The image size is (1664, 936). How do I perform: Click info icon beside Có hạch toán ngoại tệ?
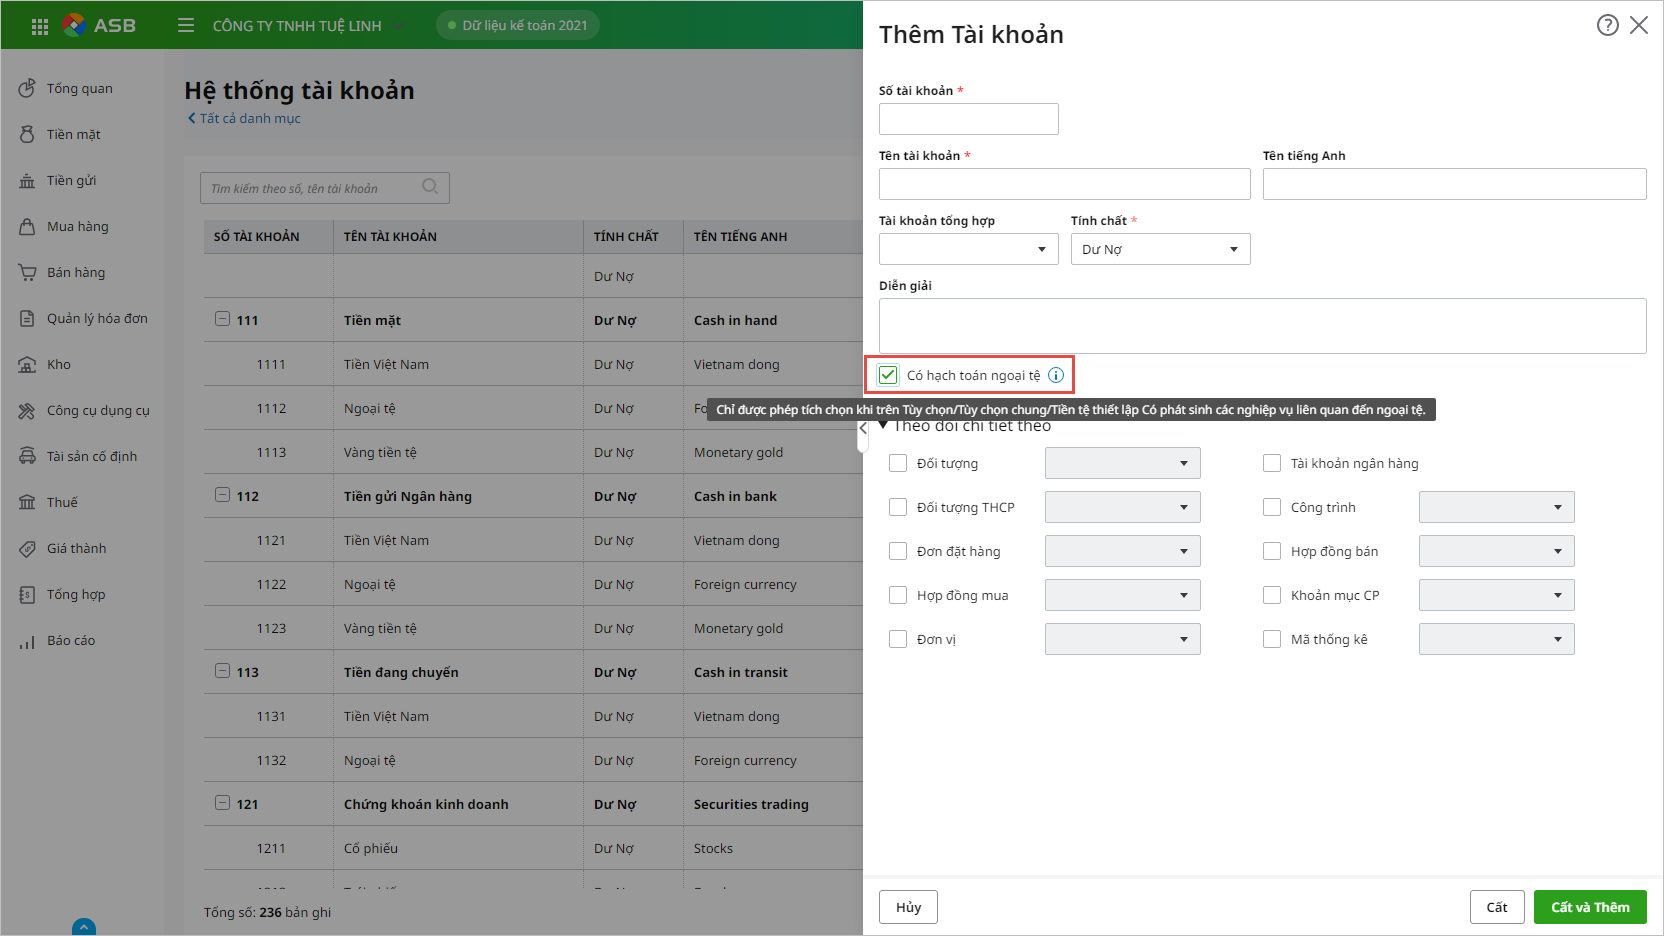[1056, 376]
